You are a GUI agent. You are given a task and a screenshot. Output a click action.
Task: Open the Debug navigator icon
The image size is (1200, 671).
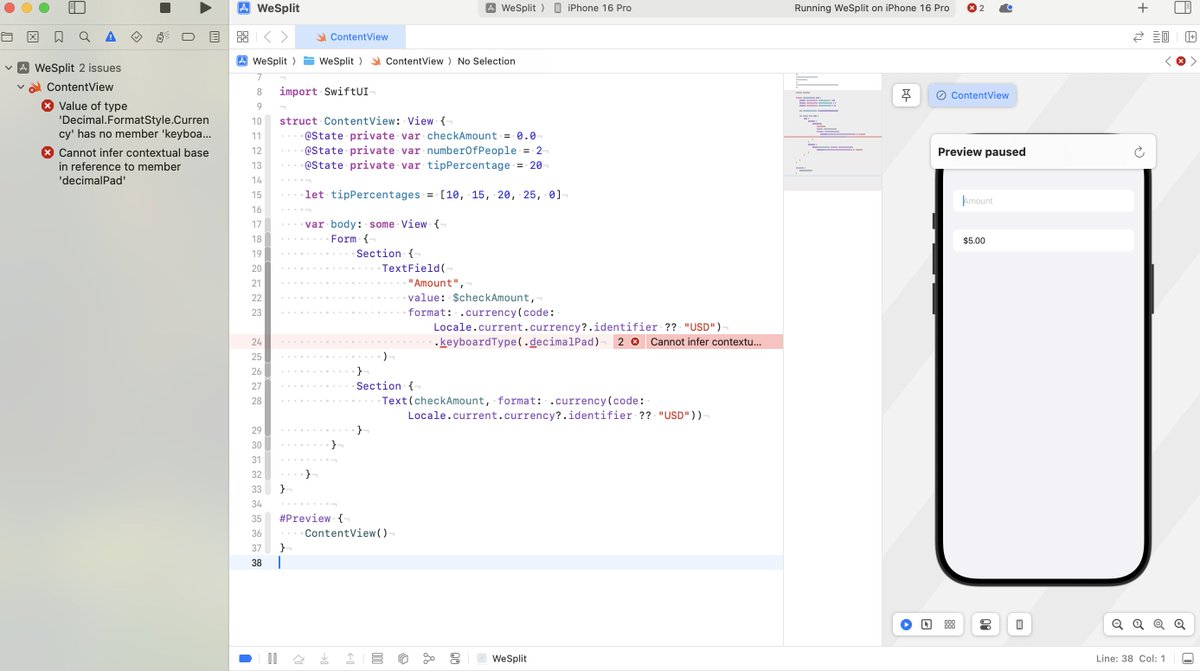pos(163,37)
